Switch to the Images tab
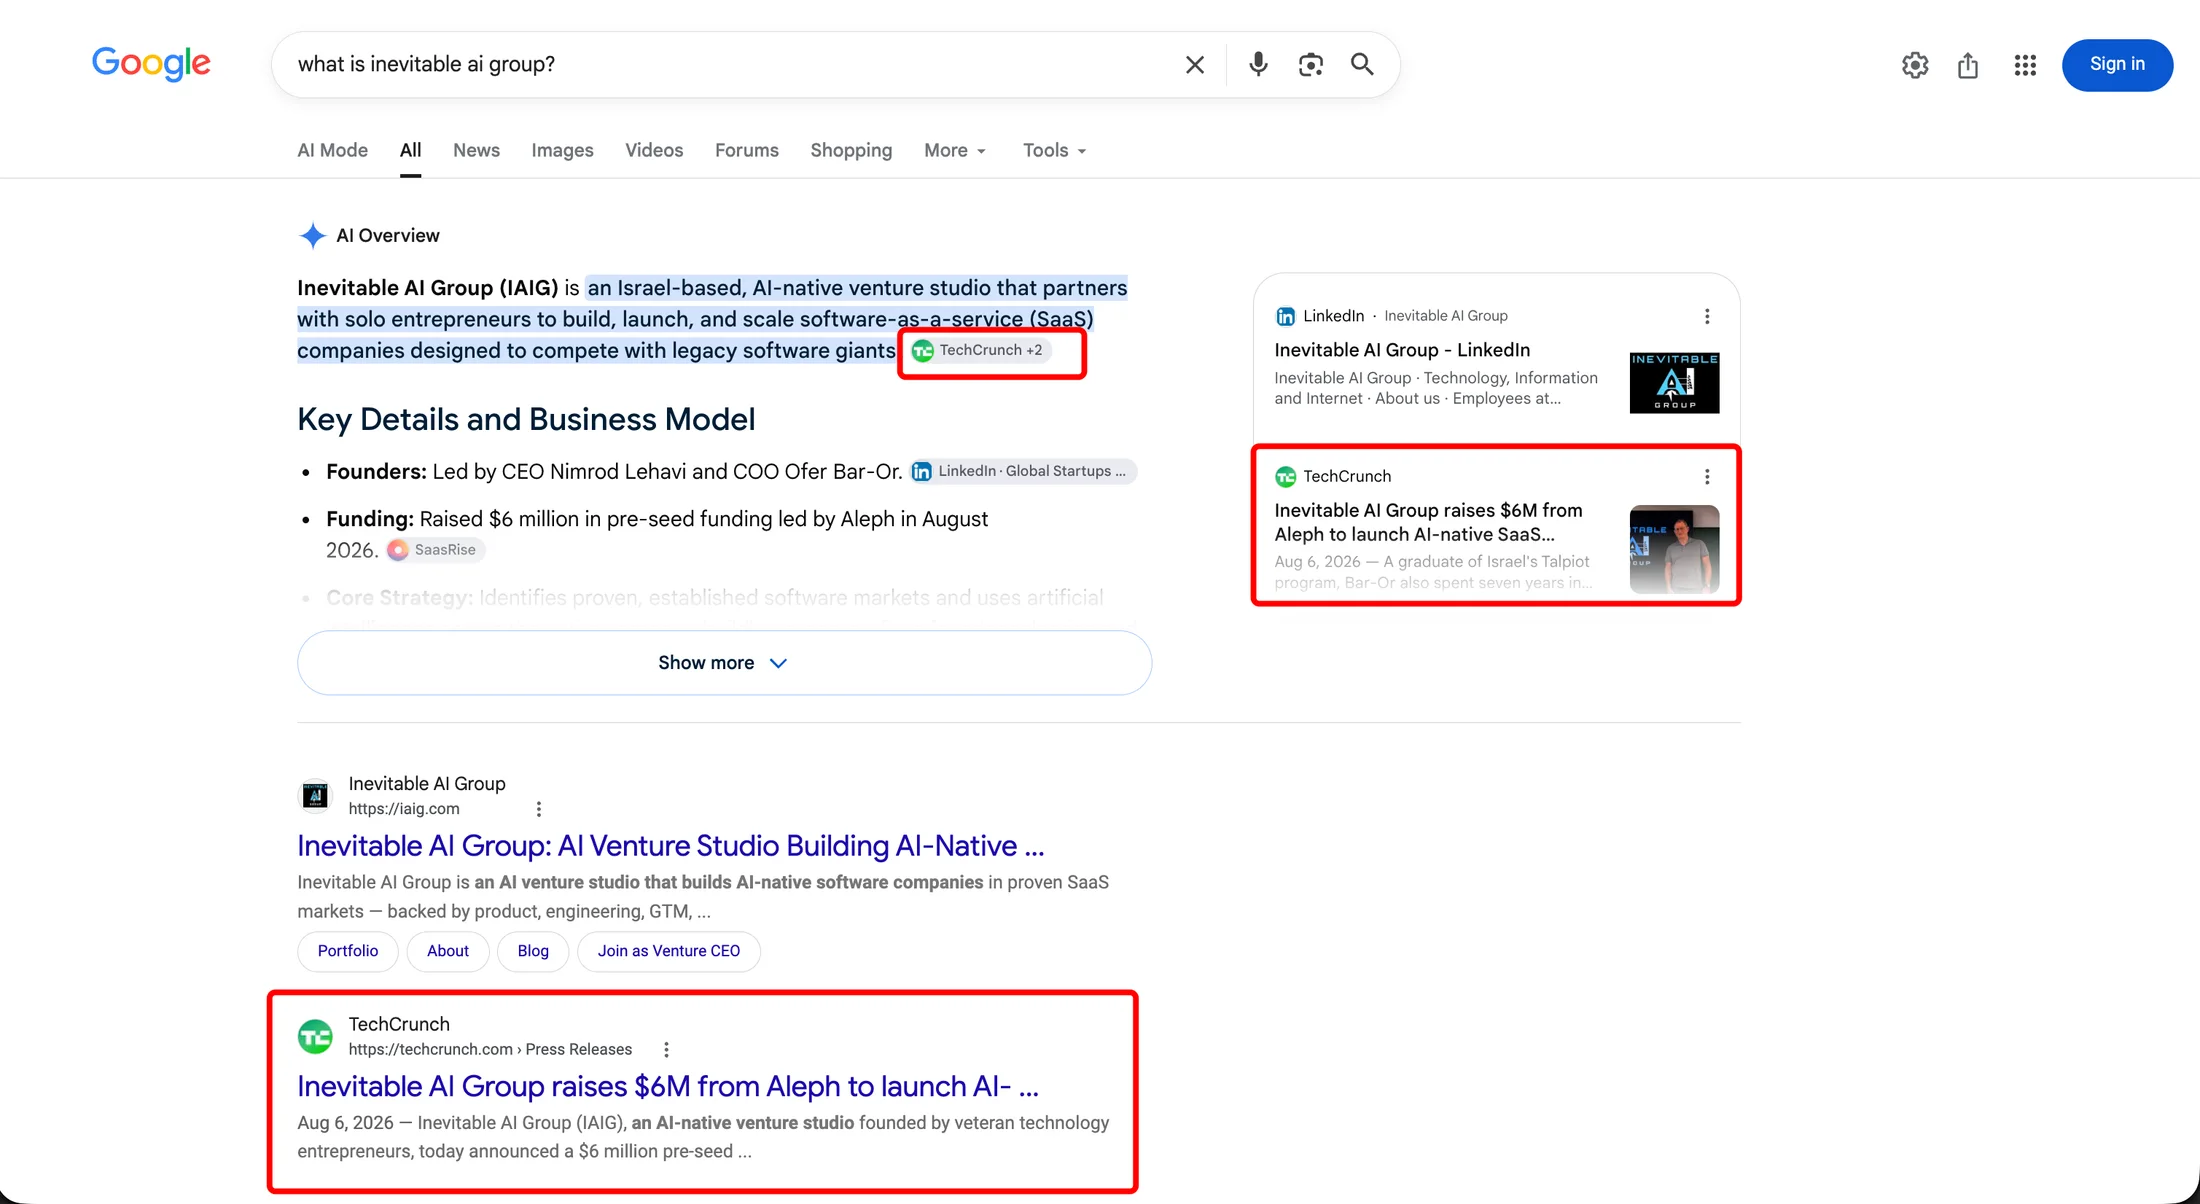Screen dimensions: 2200x1204 point(562,150)
